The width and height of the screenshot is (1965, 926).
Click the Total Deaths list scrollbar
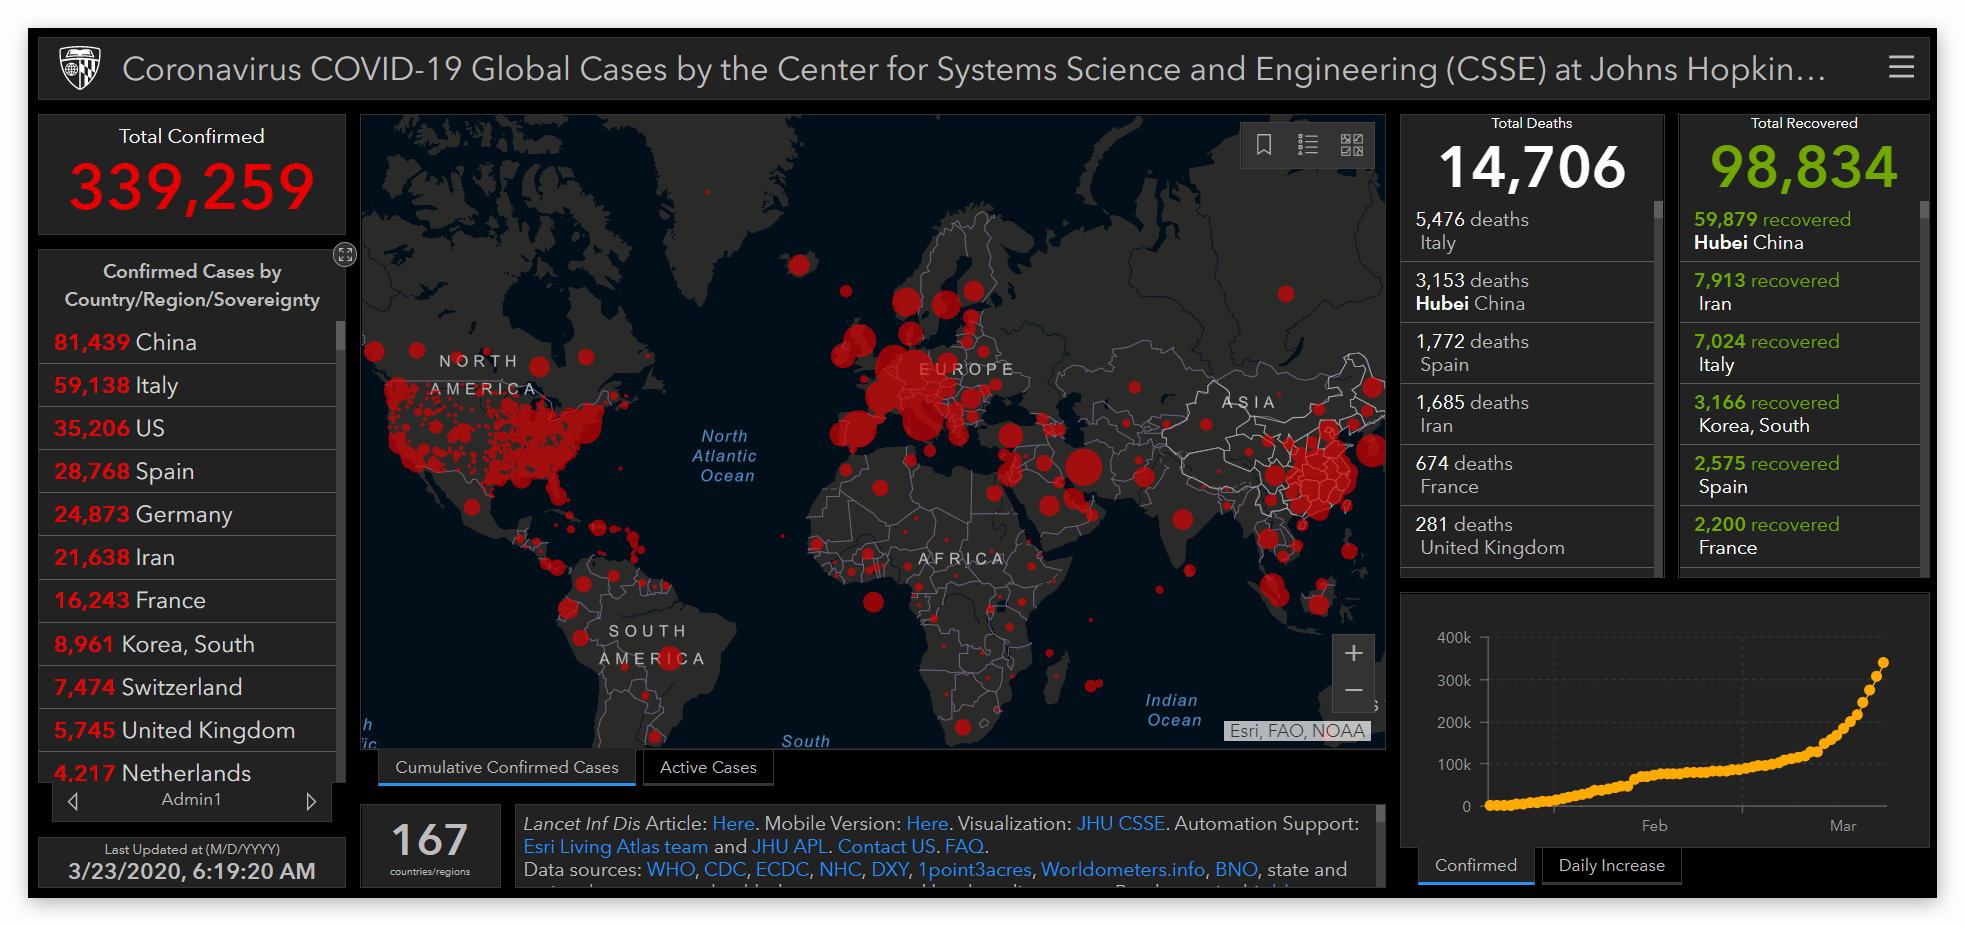point(1658,388)
